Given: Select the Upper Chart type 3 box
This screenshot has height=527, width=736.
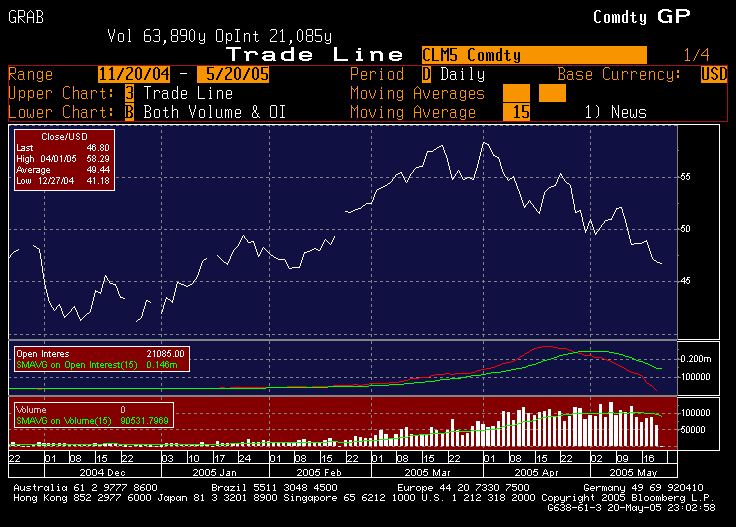Looking at the screenshot, I should (129, 93).
